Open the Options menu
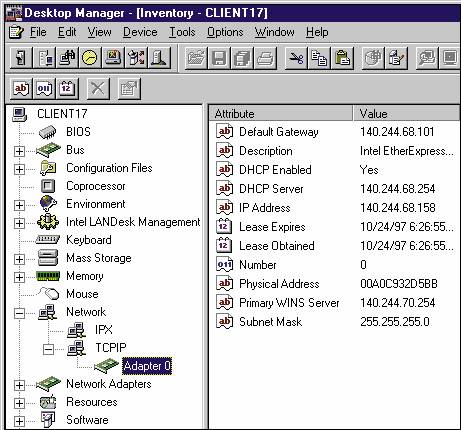 click(225, 32)
